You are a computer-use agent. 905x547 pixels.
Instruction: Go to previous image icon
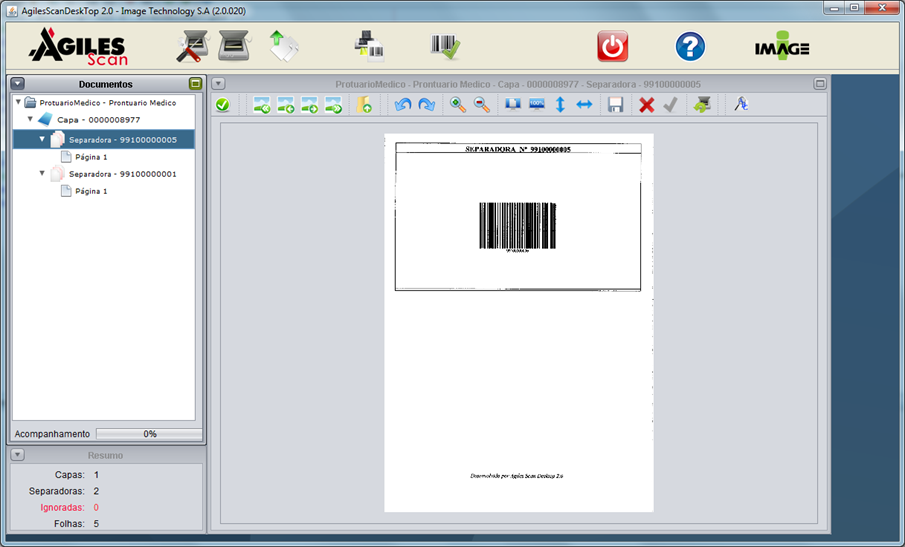(286, 105)
